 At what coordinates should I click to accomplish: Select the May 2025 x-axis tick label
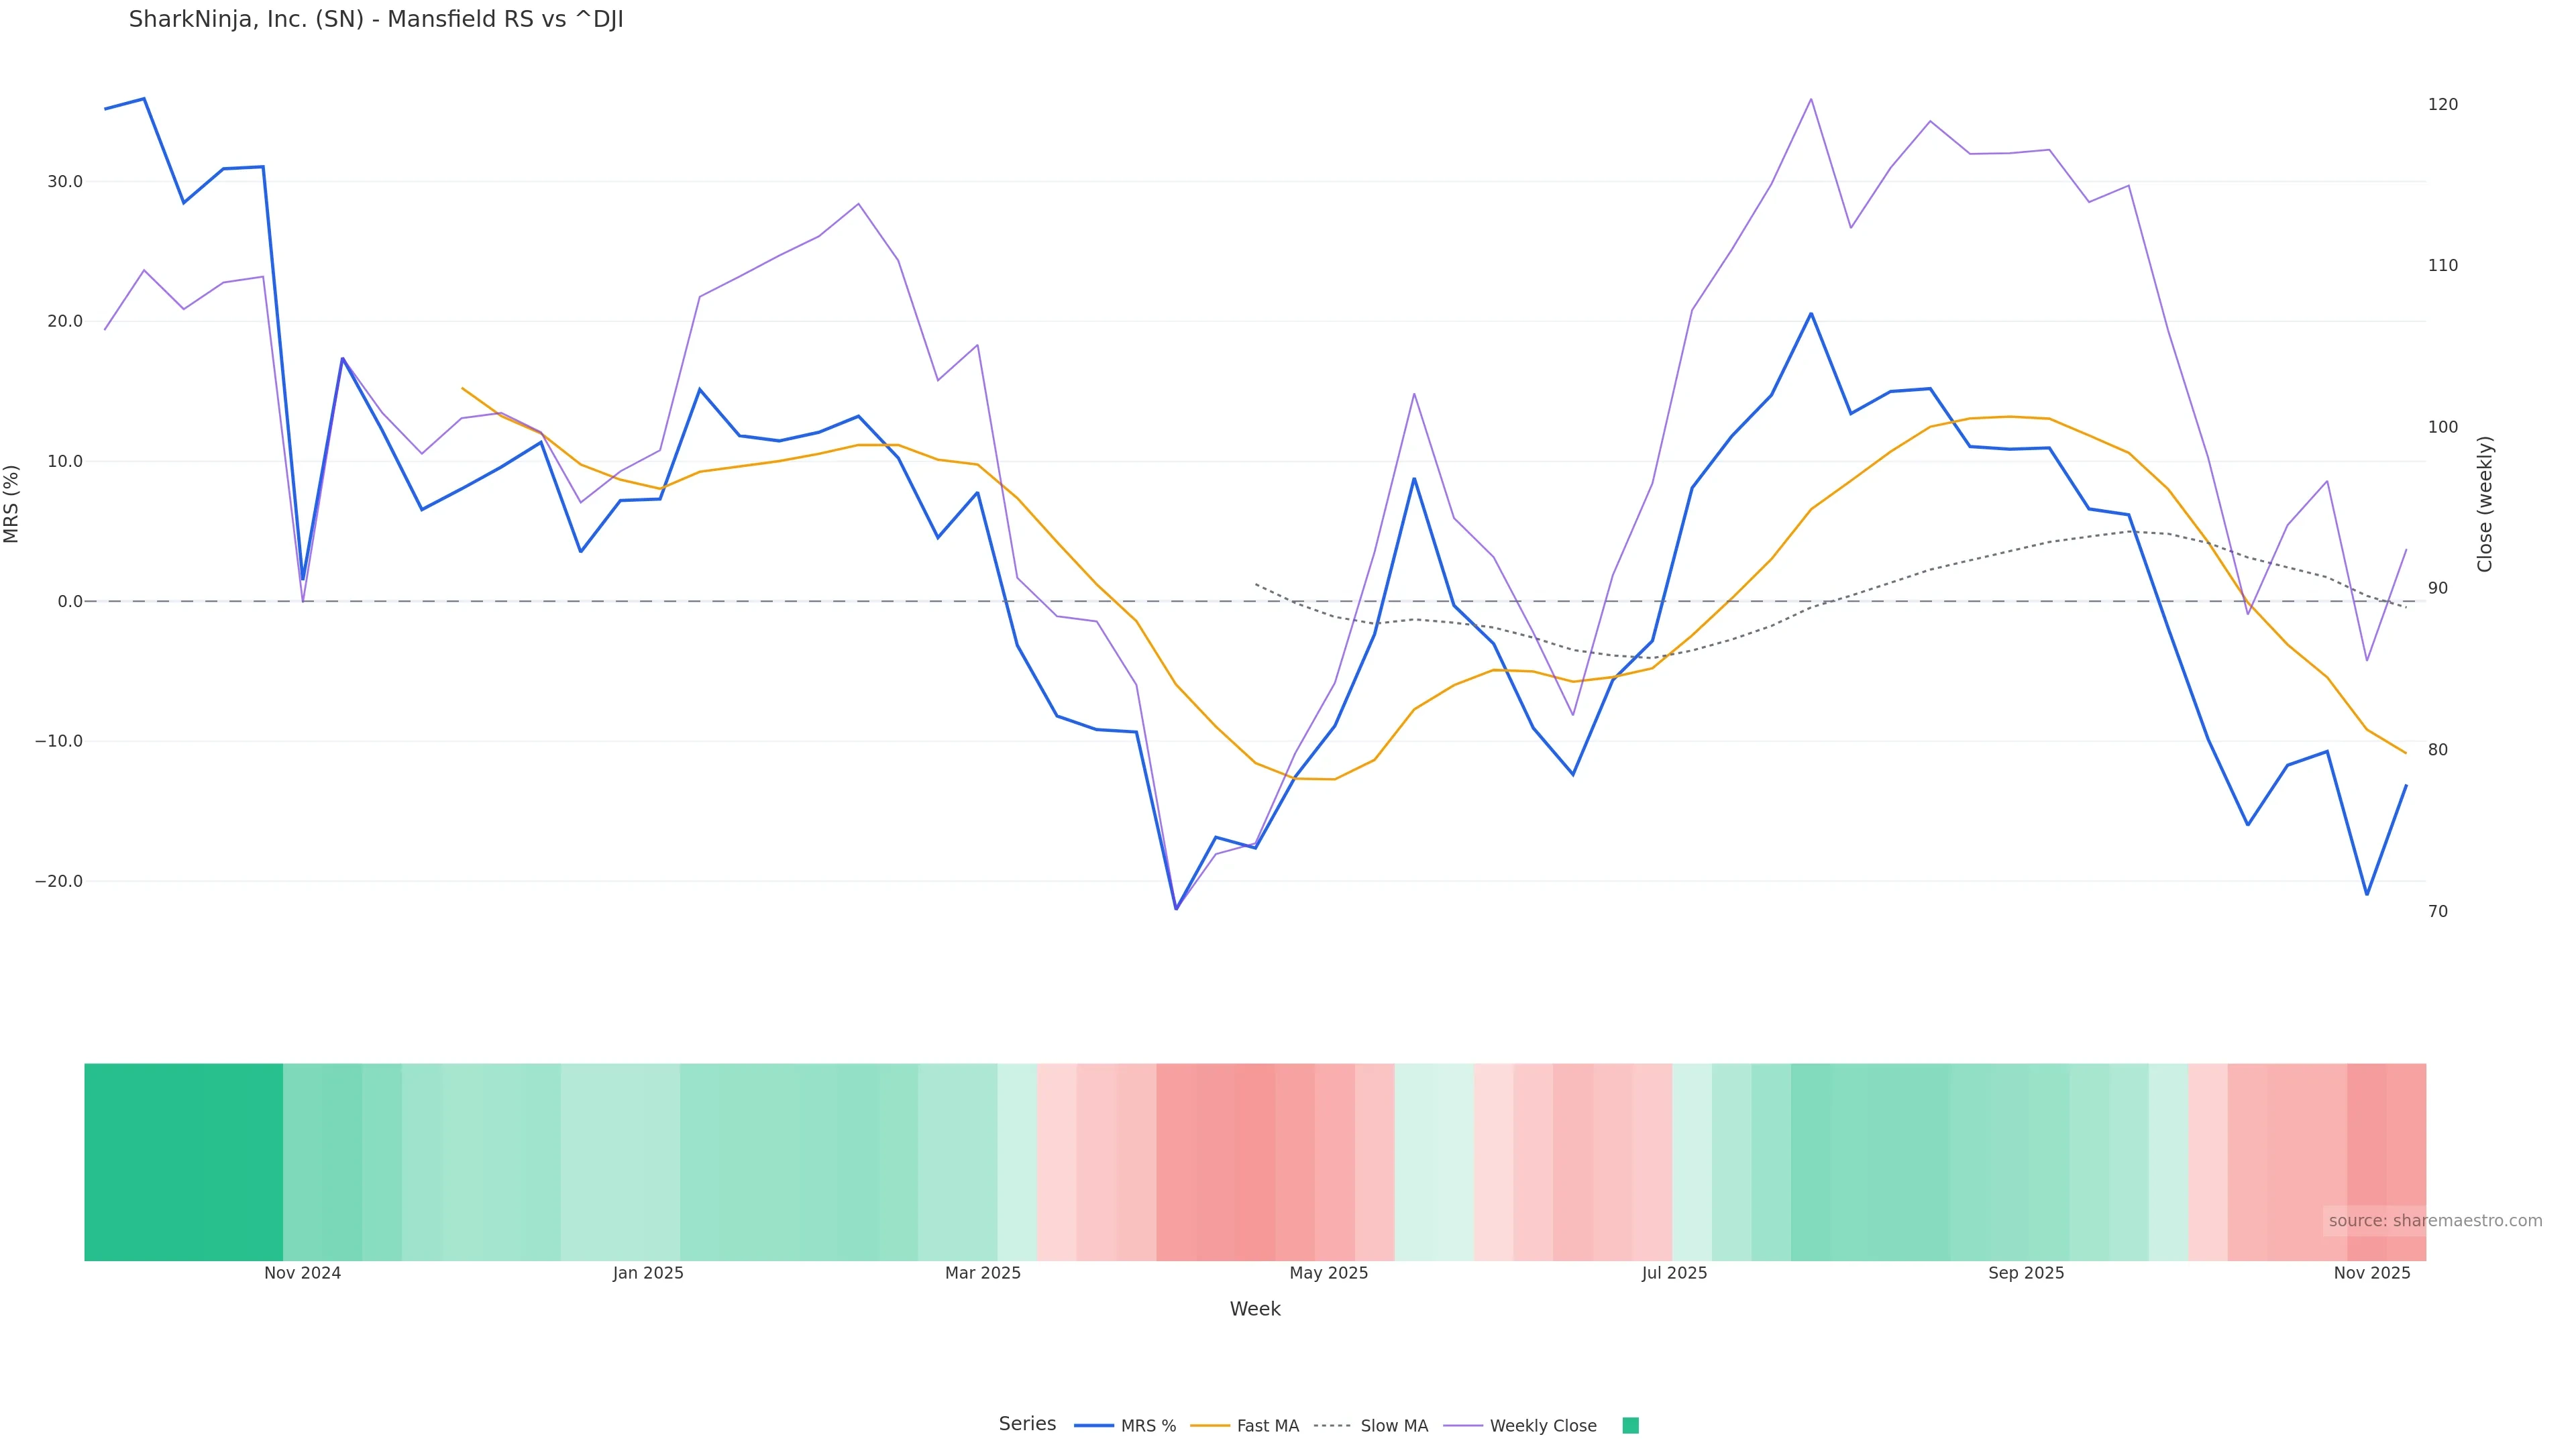coord(1328,1273)
